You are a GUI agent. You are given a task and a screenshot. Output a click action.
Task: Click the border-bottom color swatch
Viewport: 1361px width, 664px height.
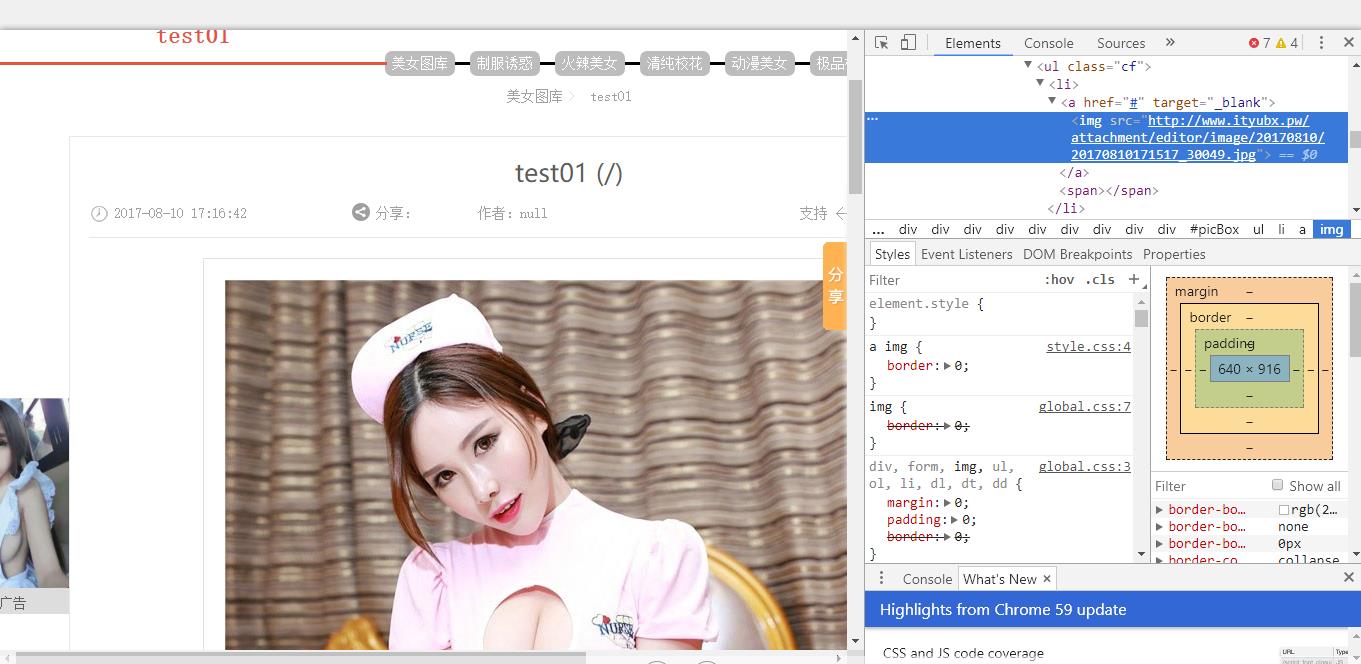coord(1284,510)
